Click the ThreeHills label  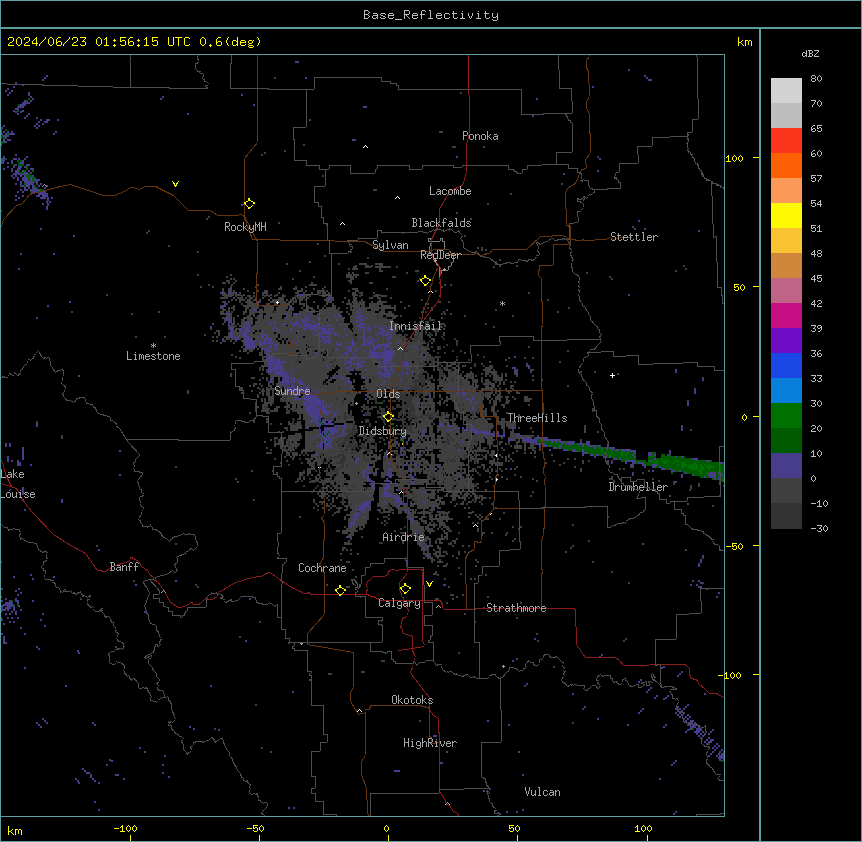click(537, 418)
